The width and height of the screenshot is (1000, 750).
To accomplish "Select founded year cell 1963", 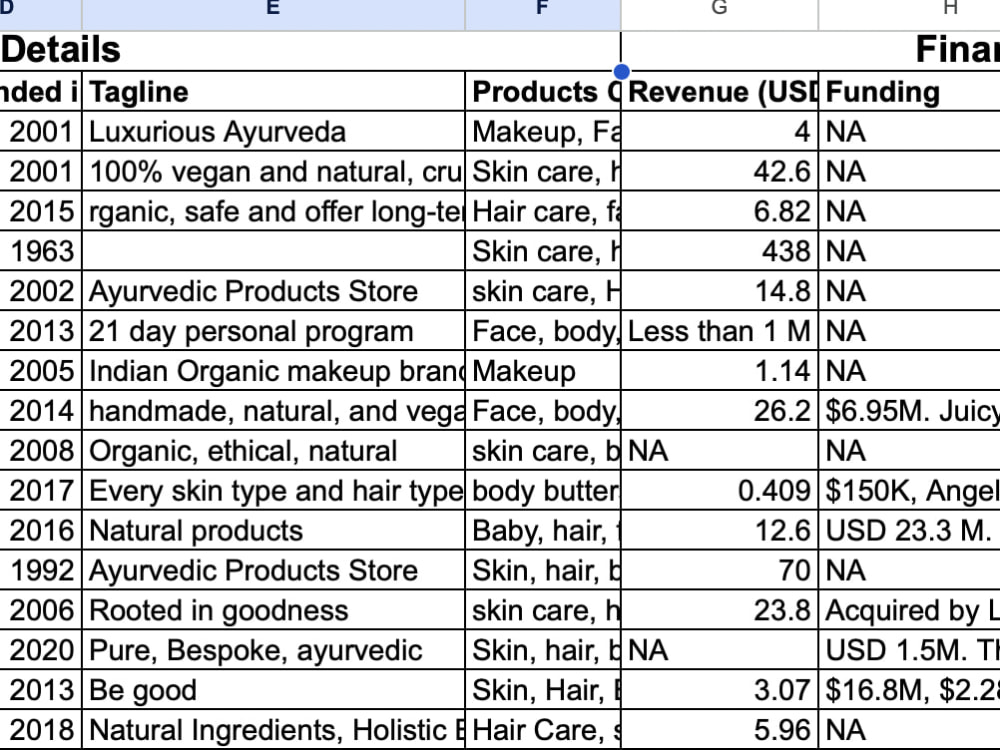I will pos(41,251).
